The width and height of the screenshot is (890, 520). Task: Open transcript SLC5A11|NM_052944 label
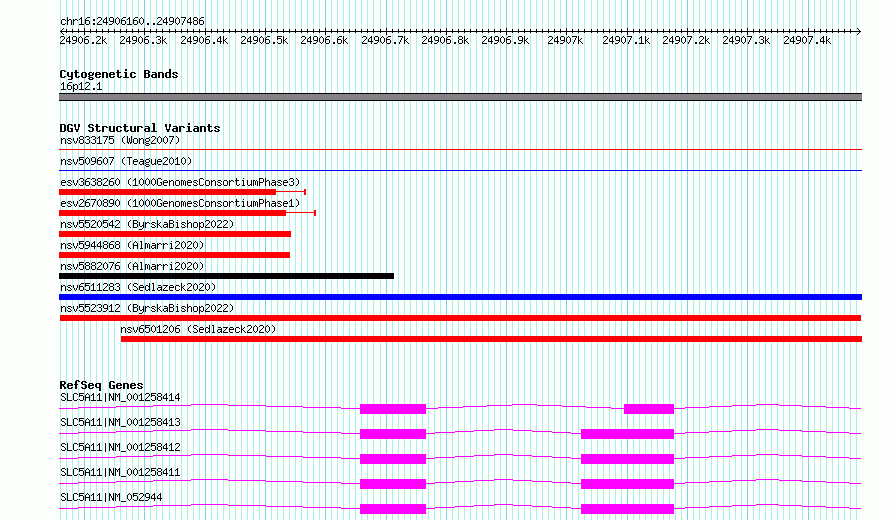[x=111, y=497]
